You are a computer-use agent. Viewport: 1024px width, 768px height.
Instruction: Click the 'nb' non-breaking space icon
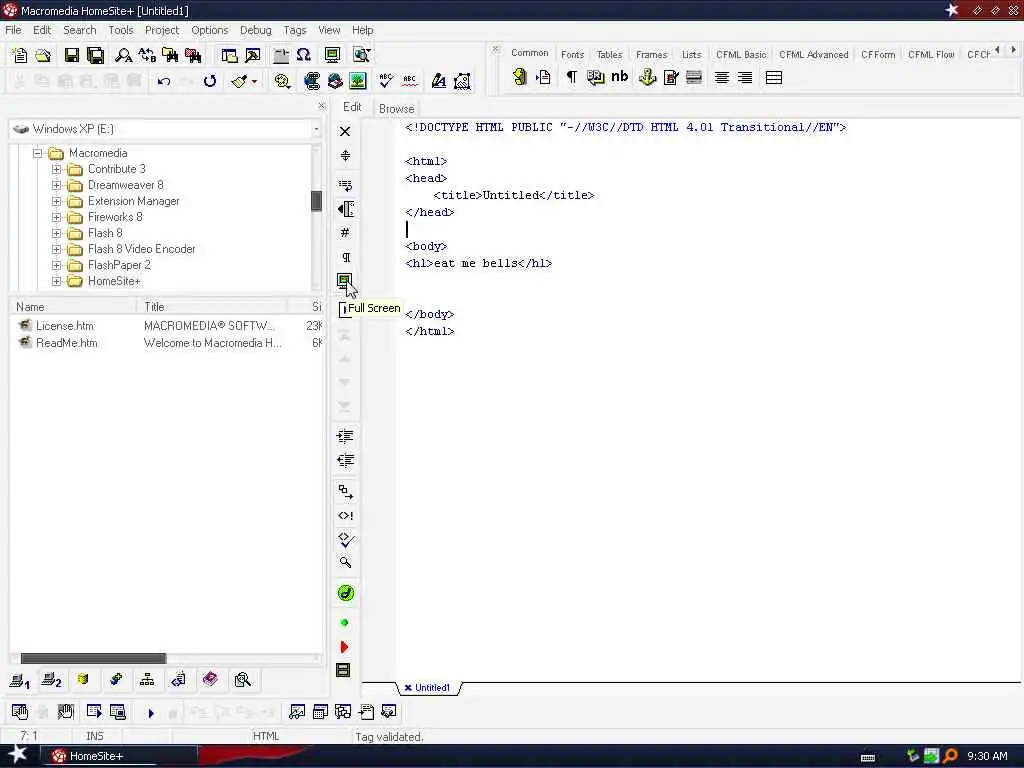point(619,77)
